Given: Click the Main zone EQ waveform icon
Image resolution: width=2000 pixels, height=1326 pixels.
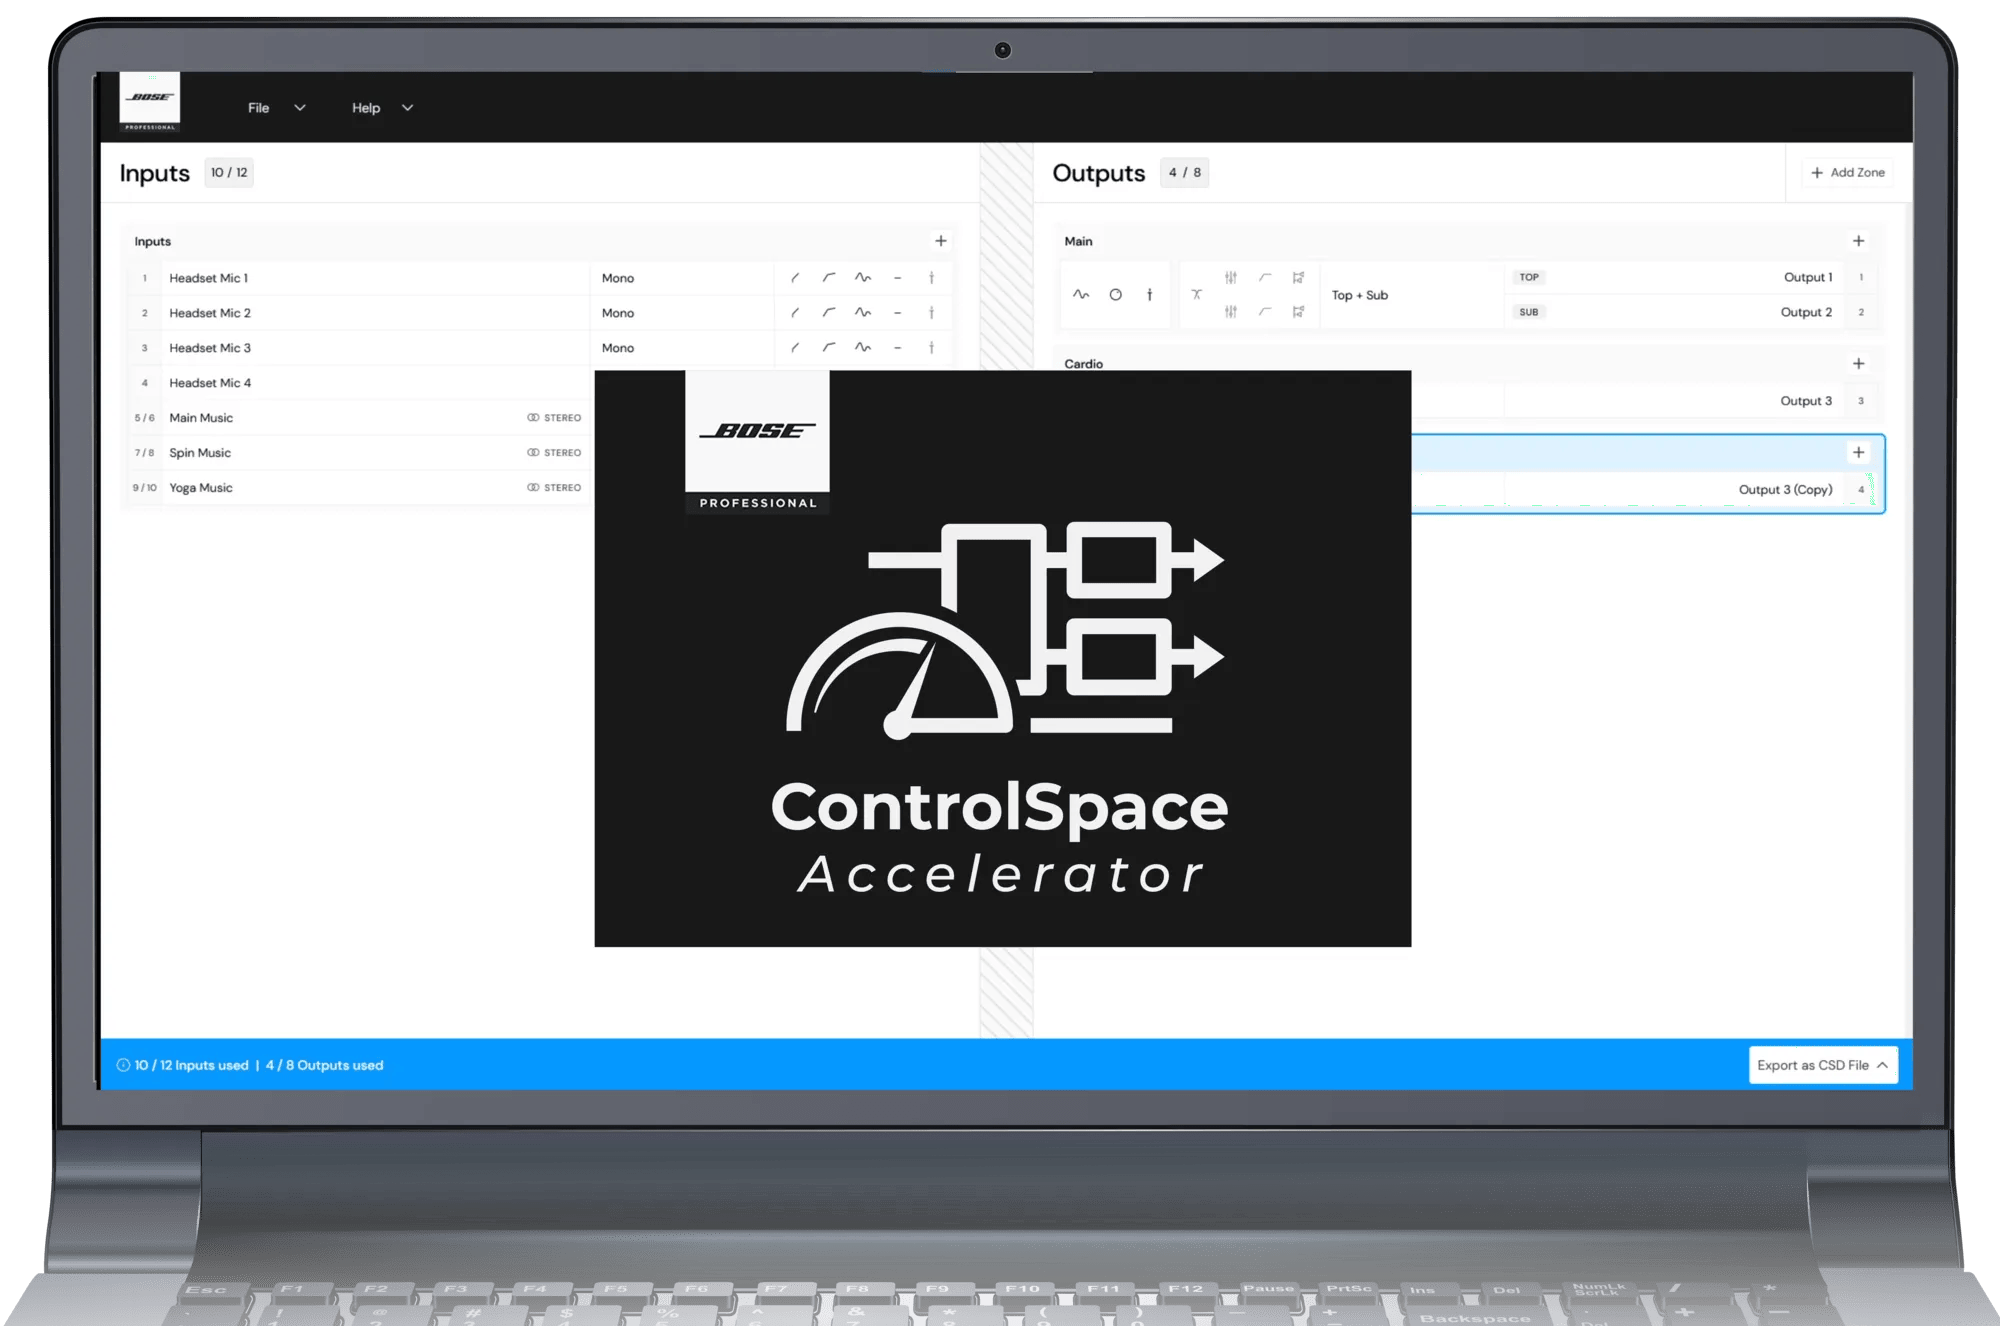Looking at the screenshot, I should [1081, 295].
